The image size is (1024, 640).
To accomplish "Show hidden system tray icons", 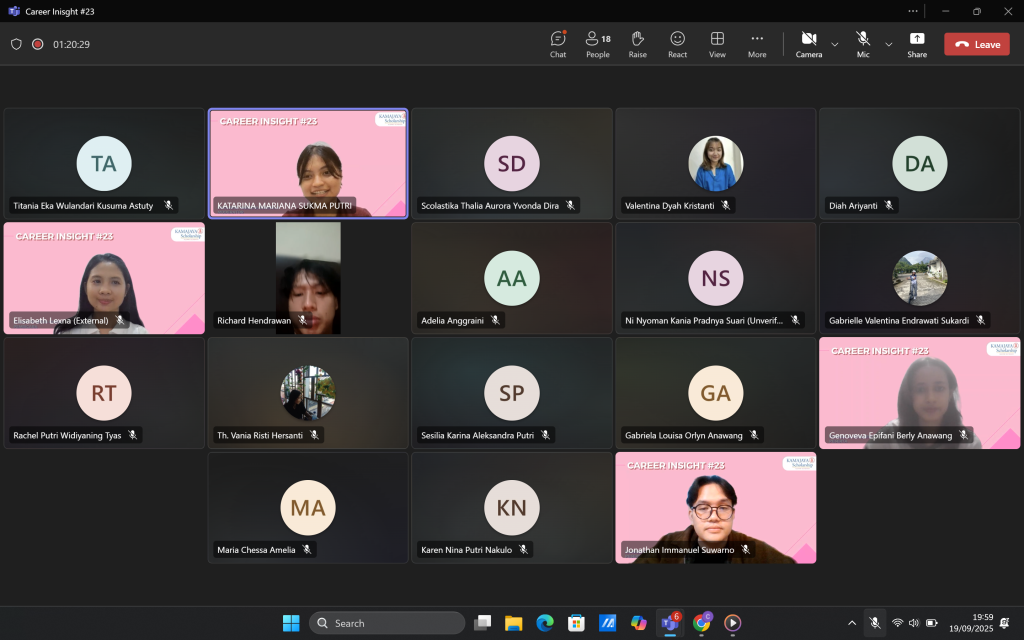I will tap(852, 623).
